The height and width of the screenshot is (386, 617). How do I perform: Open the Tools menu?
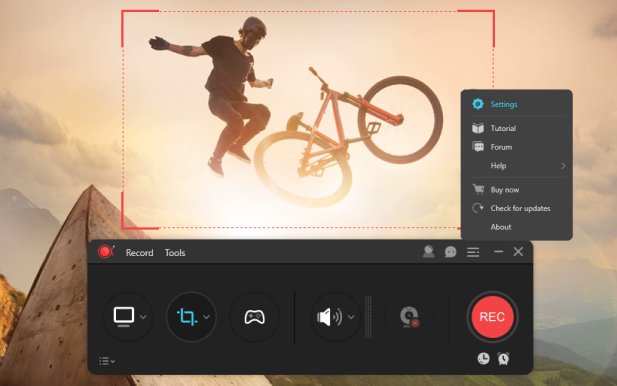[x=175, y=253]
